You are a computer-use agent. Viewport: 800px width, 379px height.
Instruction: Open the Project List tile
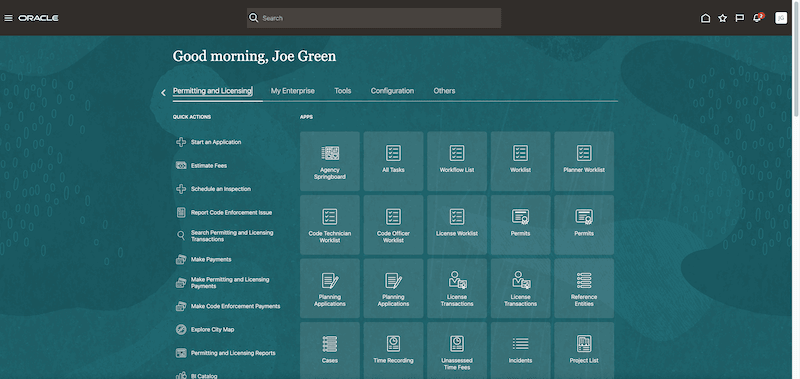(x=584, y=350)
